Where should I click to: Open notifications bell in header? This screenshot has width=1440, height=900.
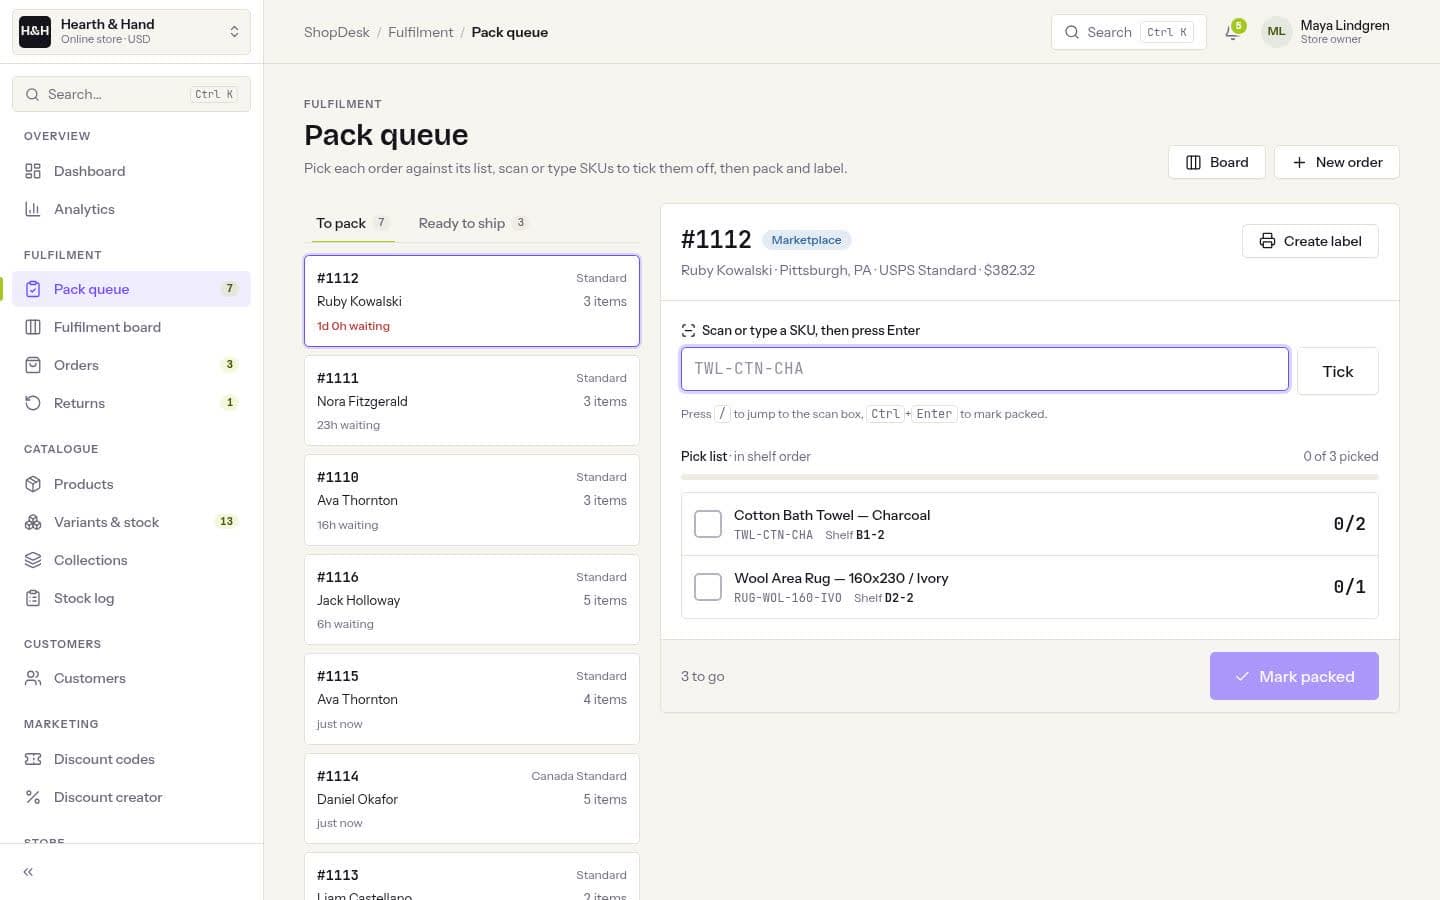tap(1232, 32)
